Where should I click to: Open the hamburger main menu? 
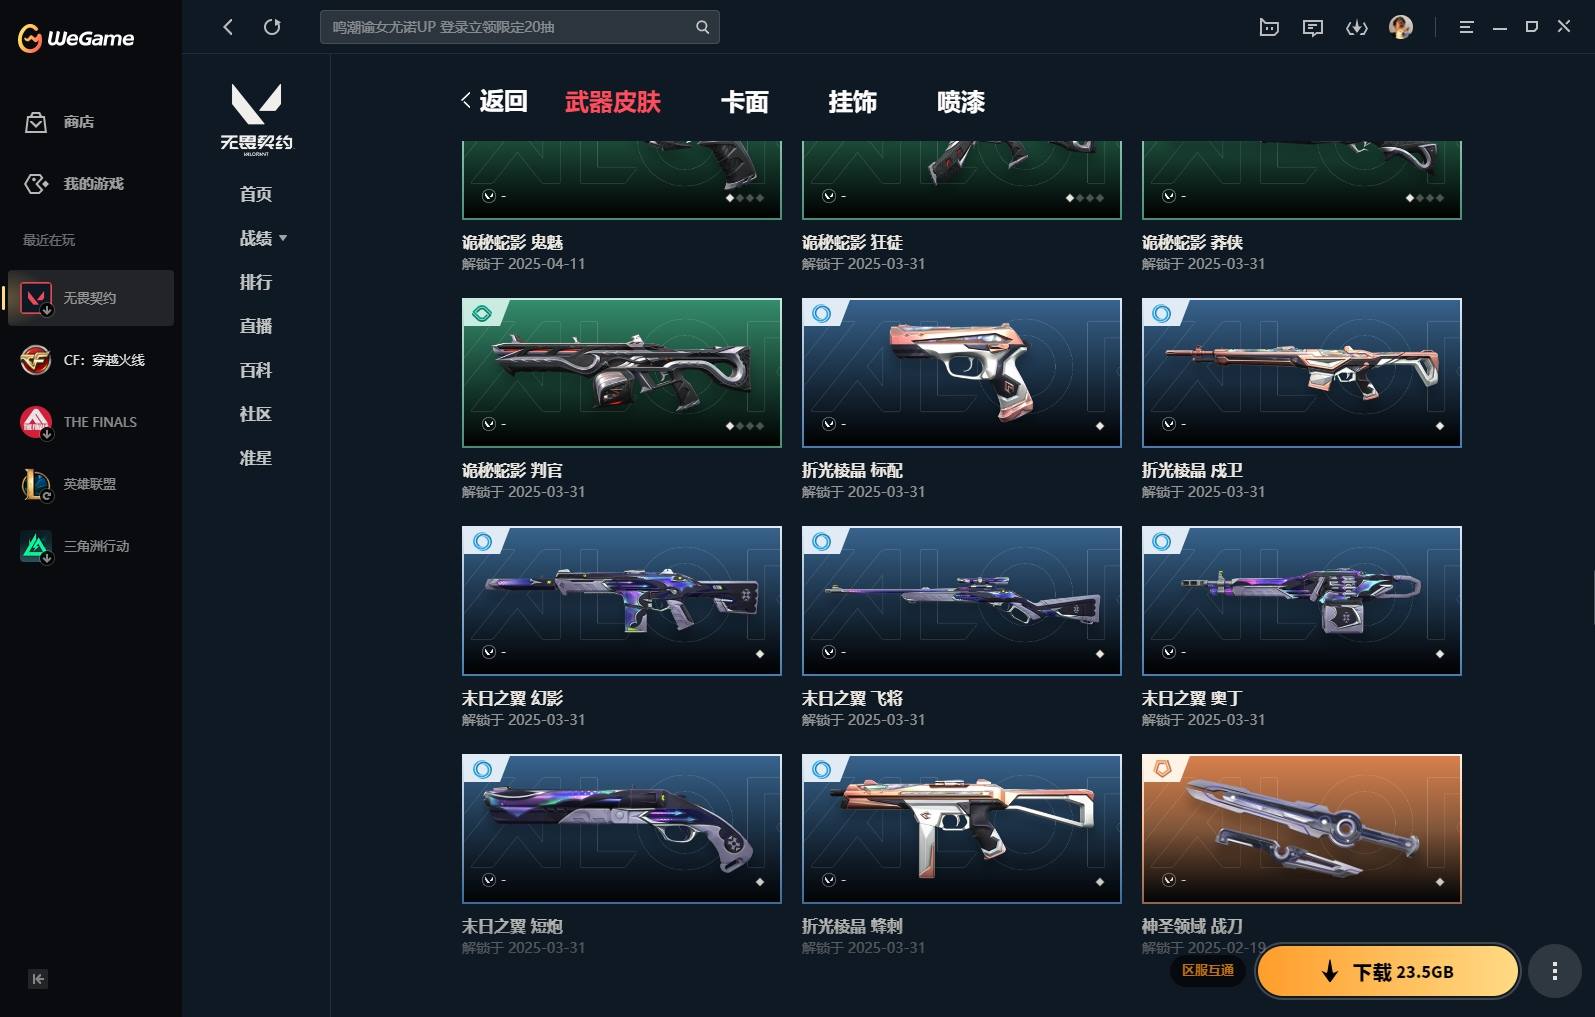point(1466,28)
